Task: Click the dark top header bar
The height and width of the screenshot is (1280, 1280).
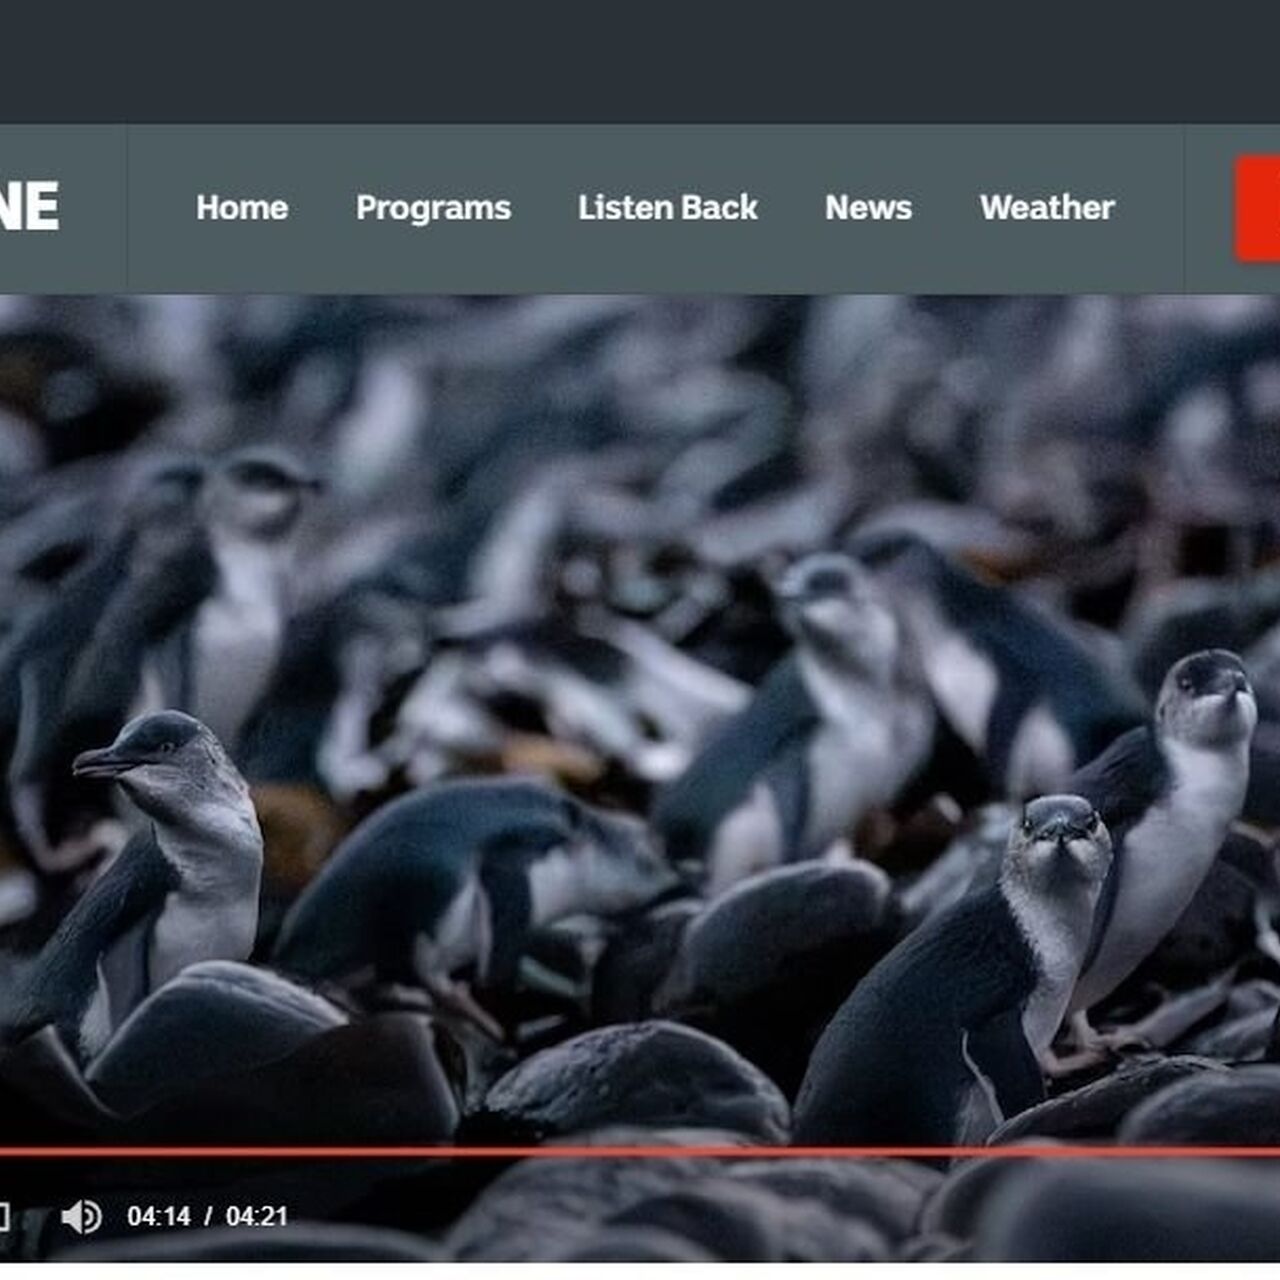Action: coord(640,60)
